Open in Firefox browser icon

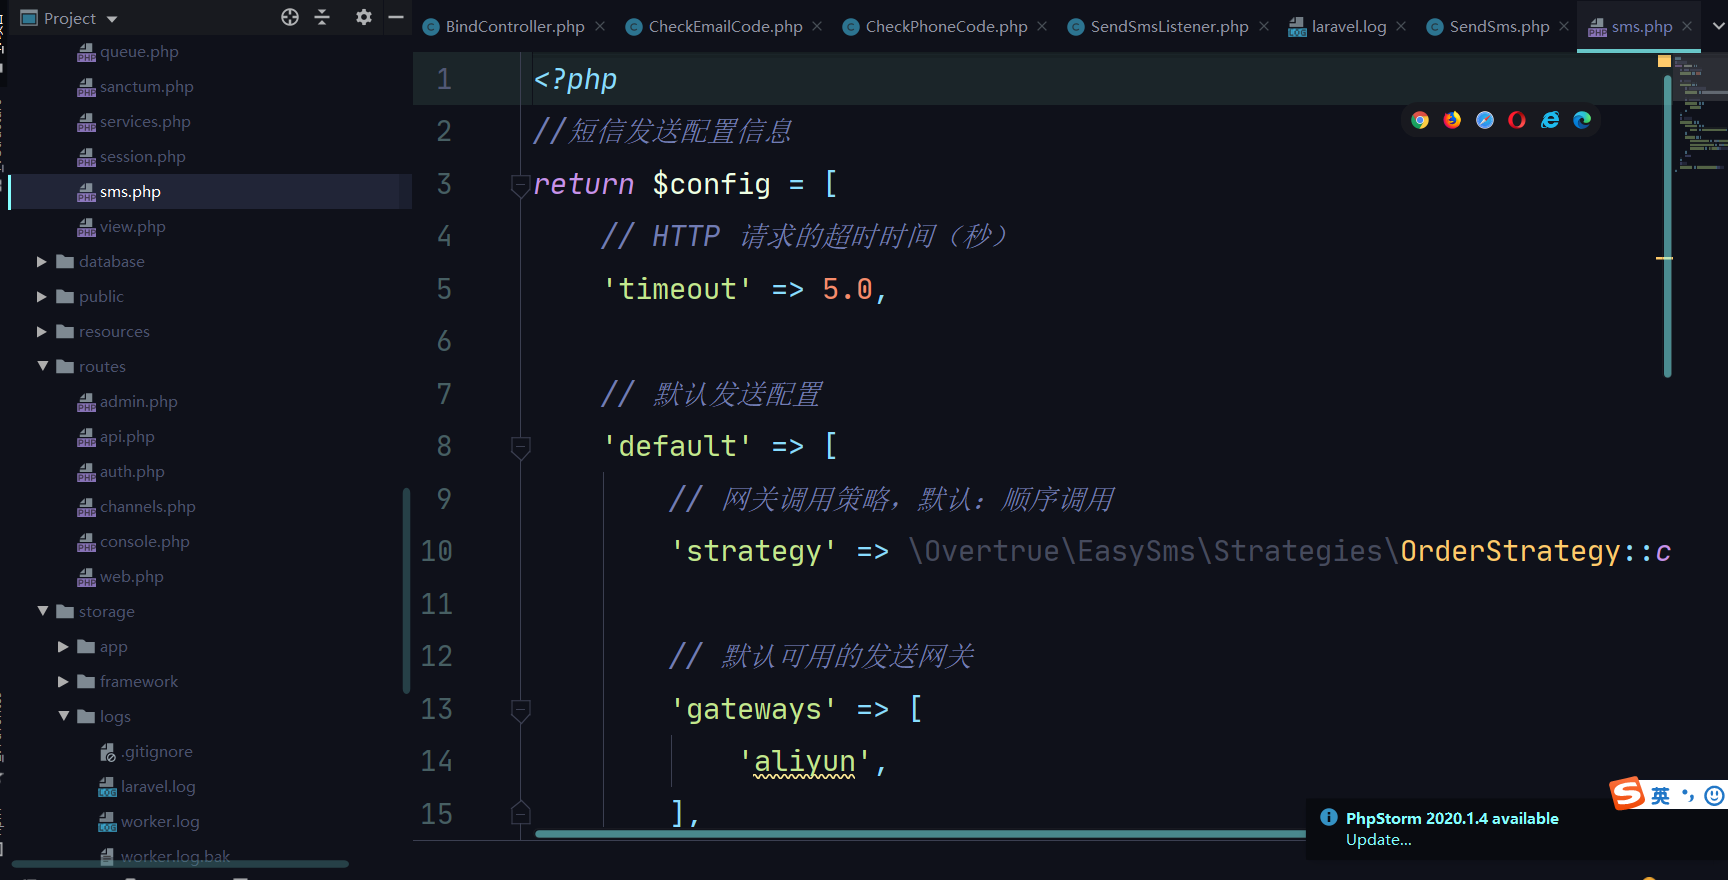coord(1452,120)
